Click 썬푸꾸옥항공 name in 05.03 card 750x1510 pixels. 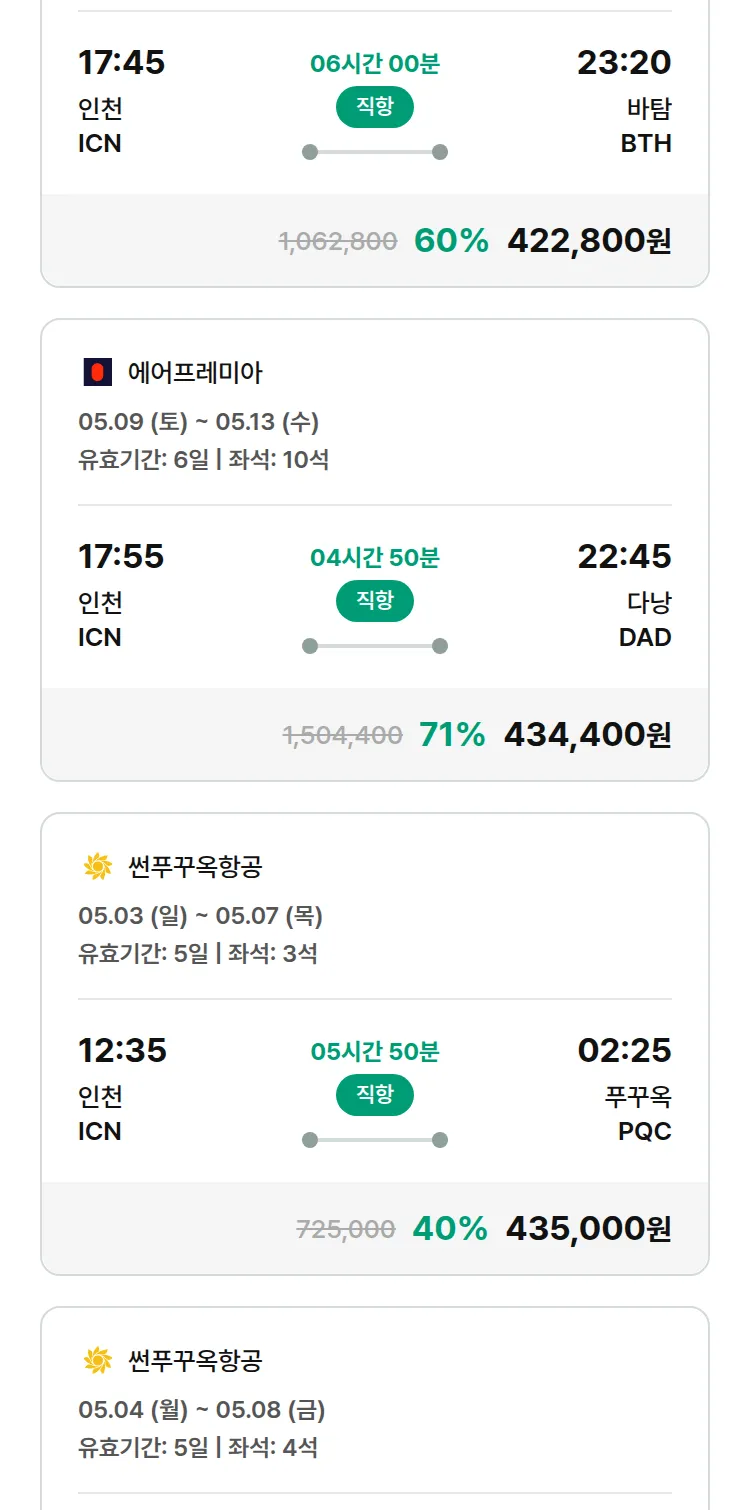click(195, 867)
